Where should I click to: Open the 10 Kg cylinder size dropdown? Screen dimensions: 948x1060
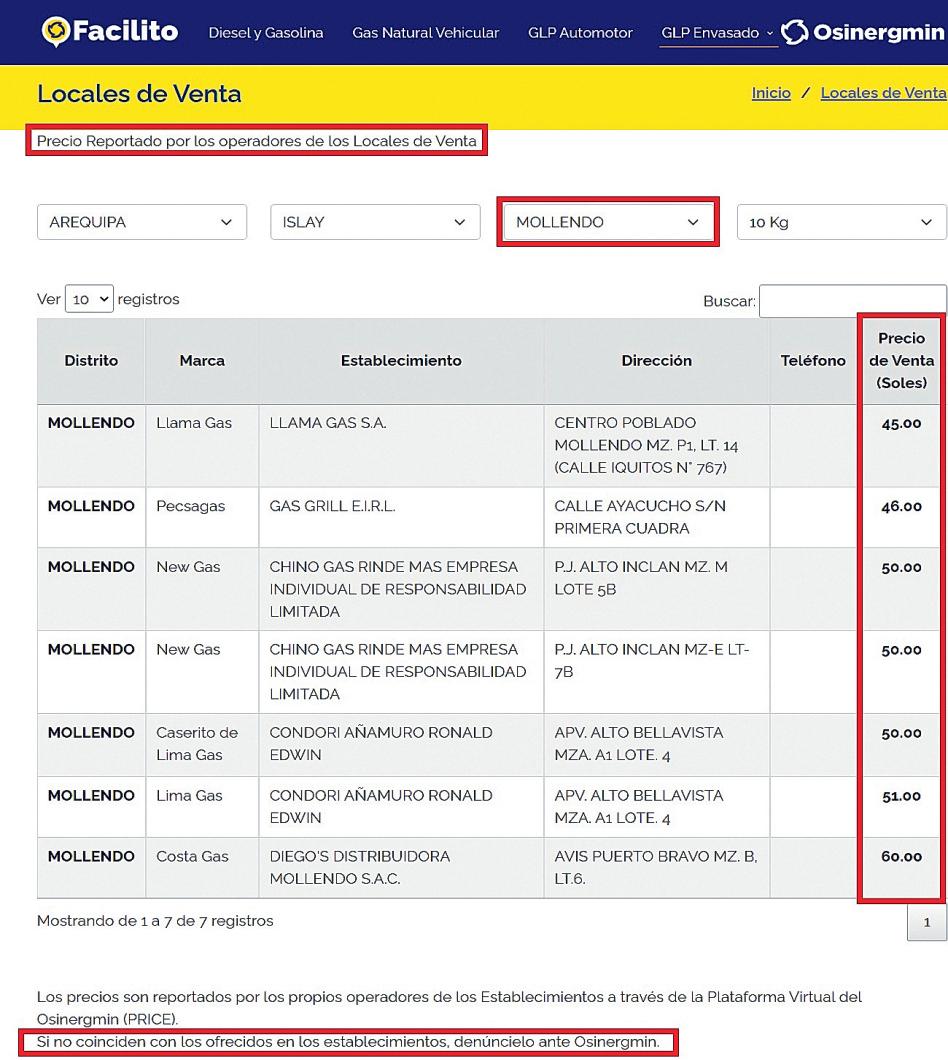tap(841, 222)
